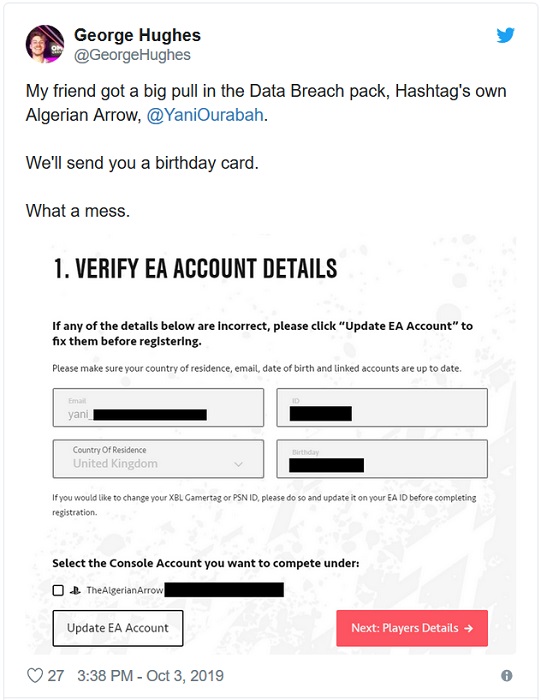This screenshot has width=541, height=700.
Task: Open the 3:38 PM - Oct 3, 2019 timestamp
Action: point(150,676)
